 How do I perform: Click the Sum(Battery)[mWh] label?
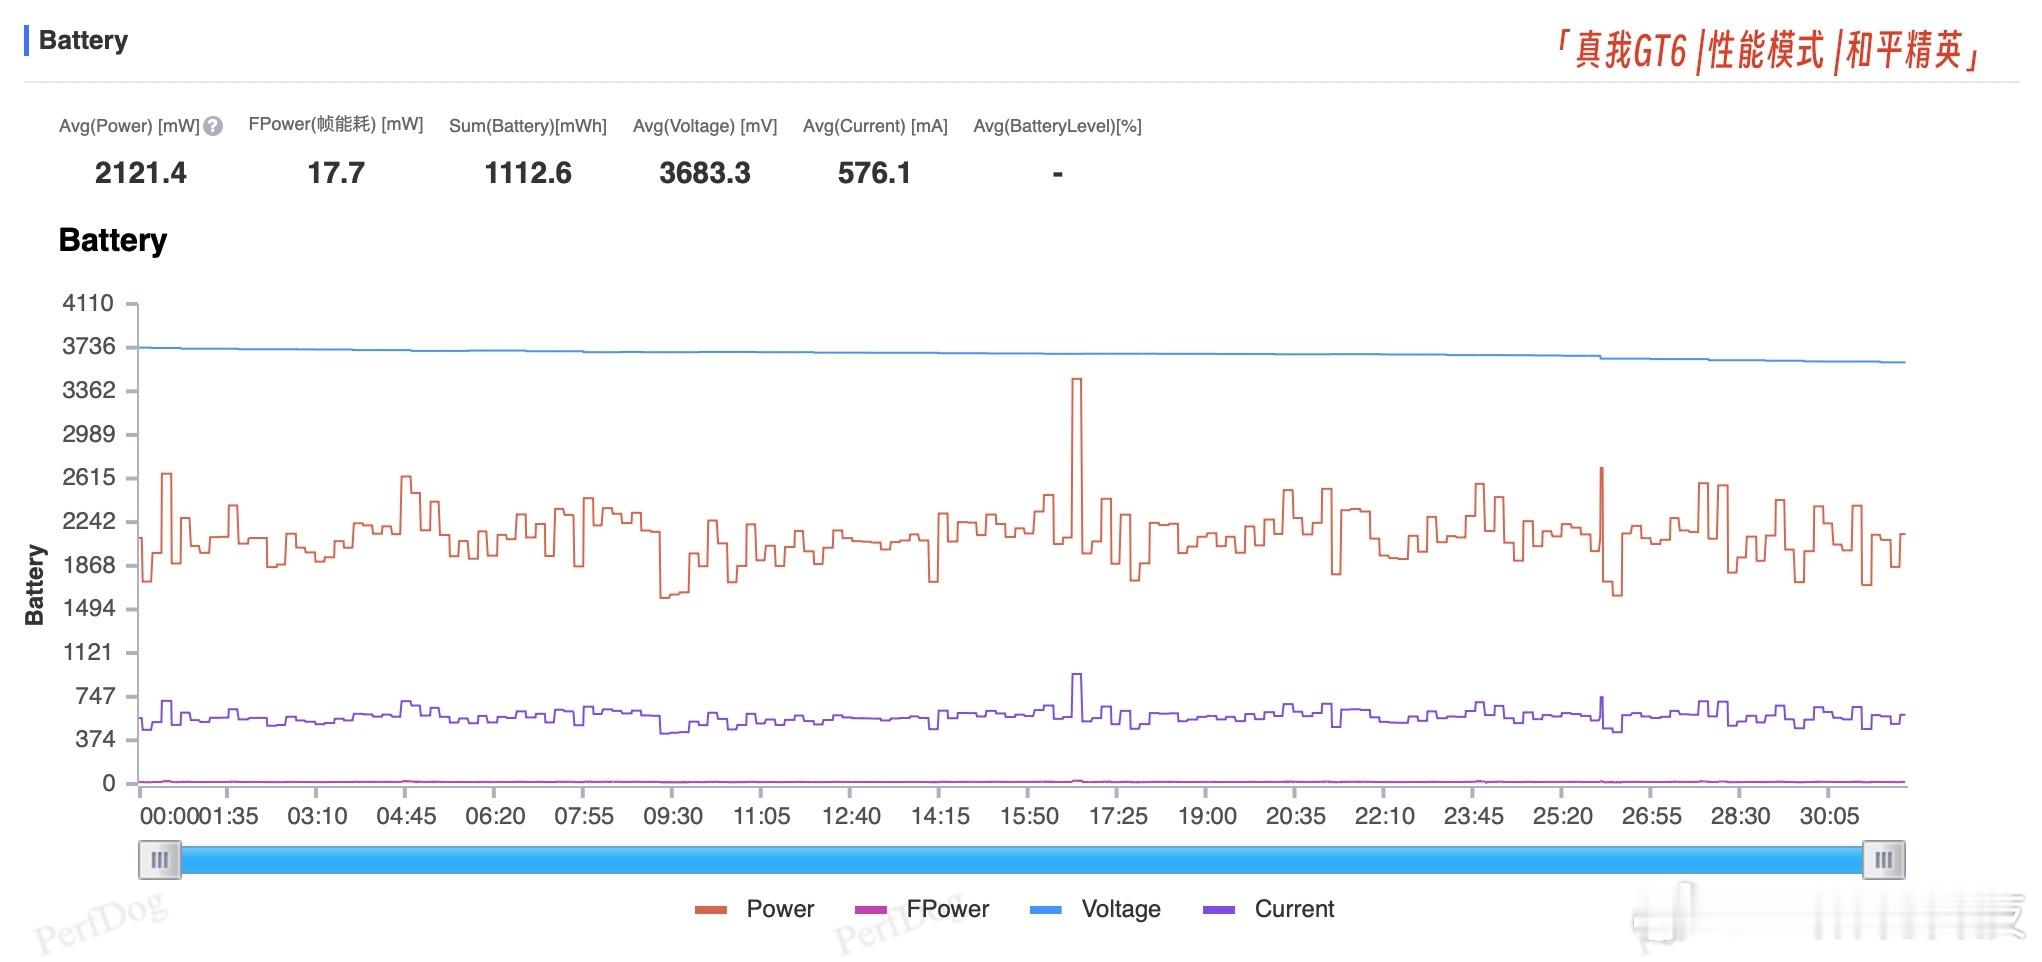[x=528, y=126]
